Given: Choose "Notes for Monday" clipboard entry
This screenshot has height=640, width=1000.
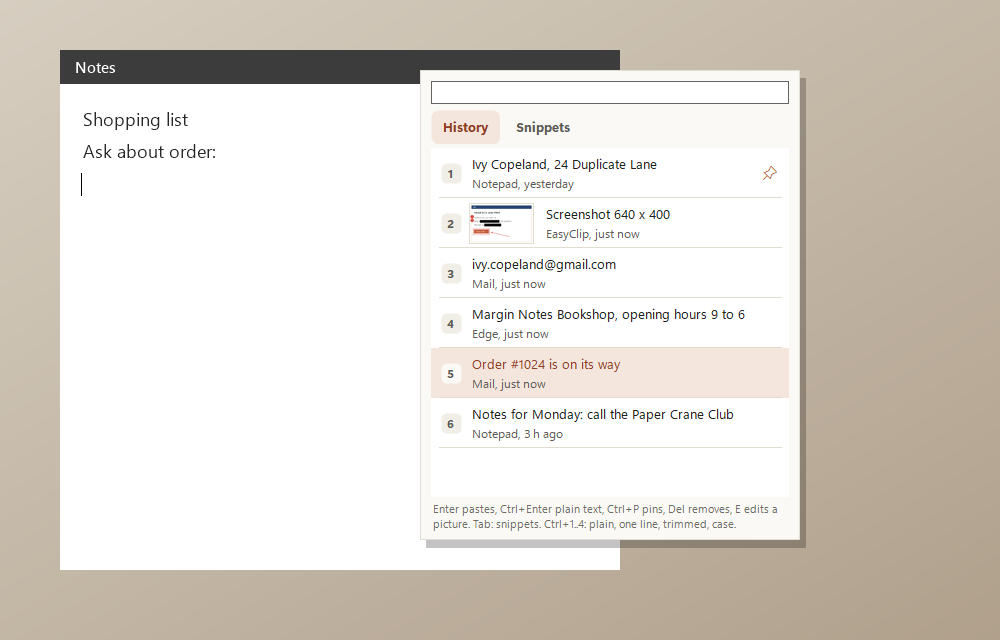Looking at the screenshot, I should (x=610, y=423).
